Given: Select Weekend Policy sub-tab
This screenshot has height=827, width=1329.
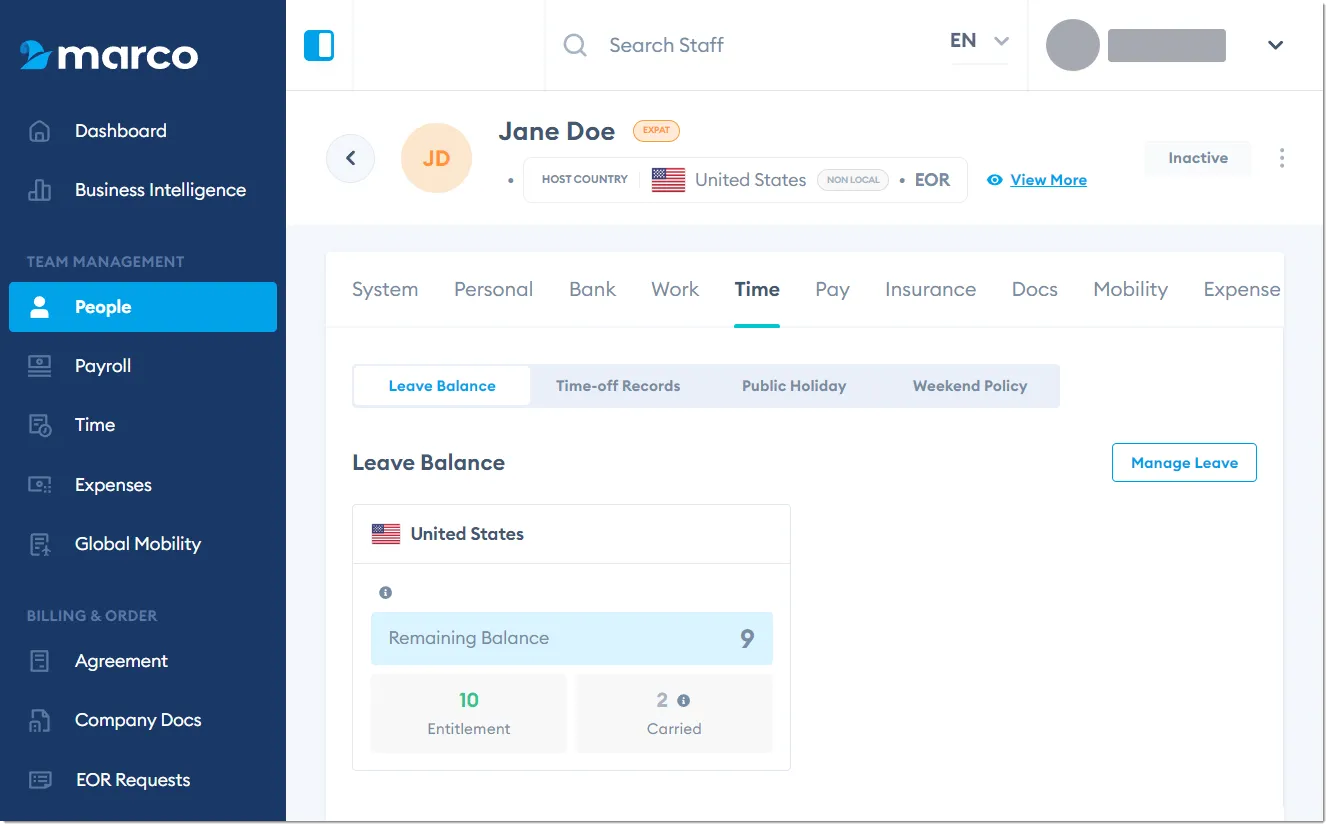Looking at the screenshot, I should 970,386.
